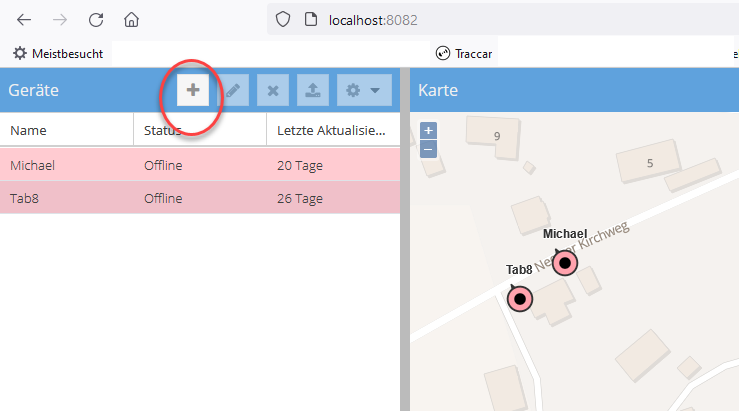Click the add device plus button

tap(193, 90)
